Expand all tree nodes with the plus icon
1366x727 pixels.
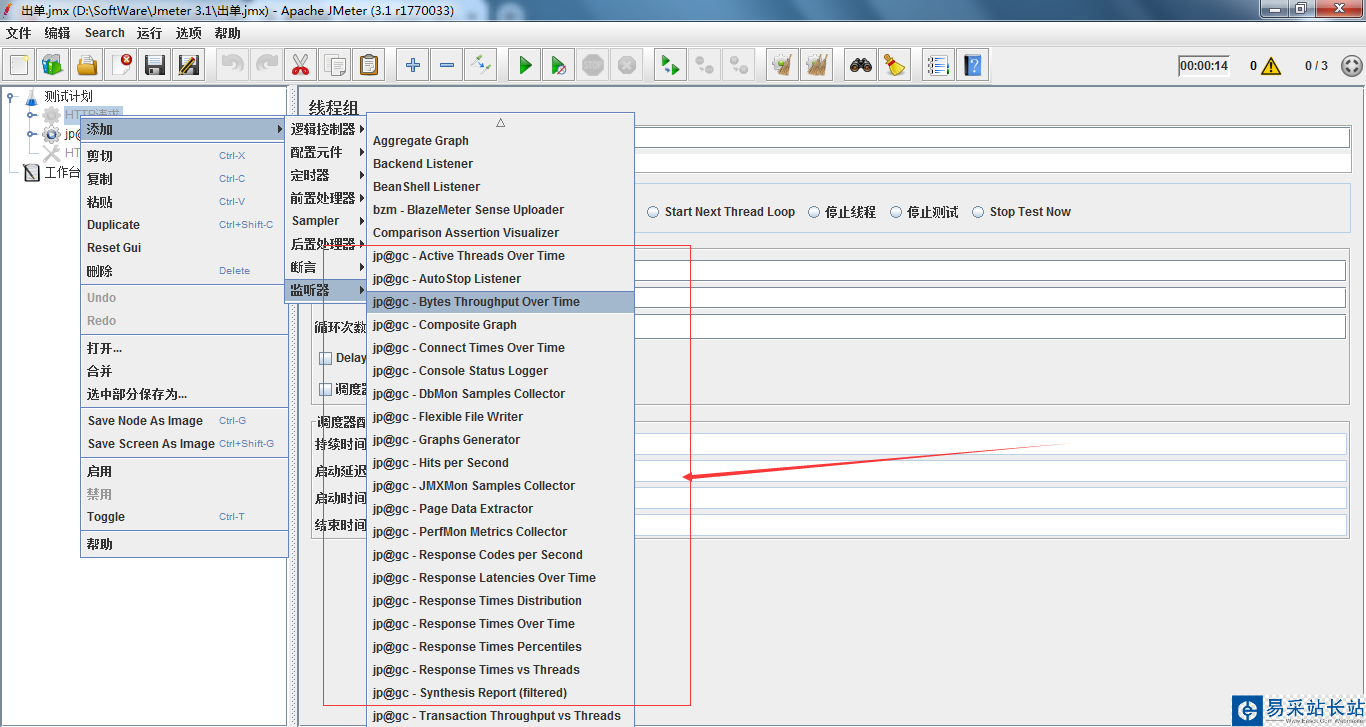click(x=412, y=66)
